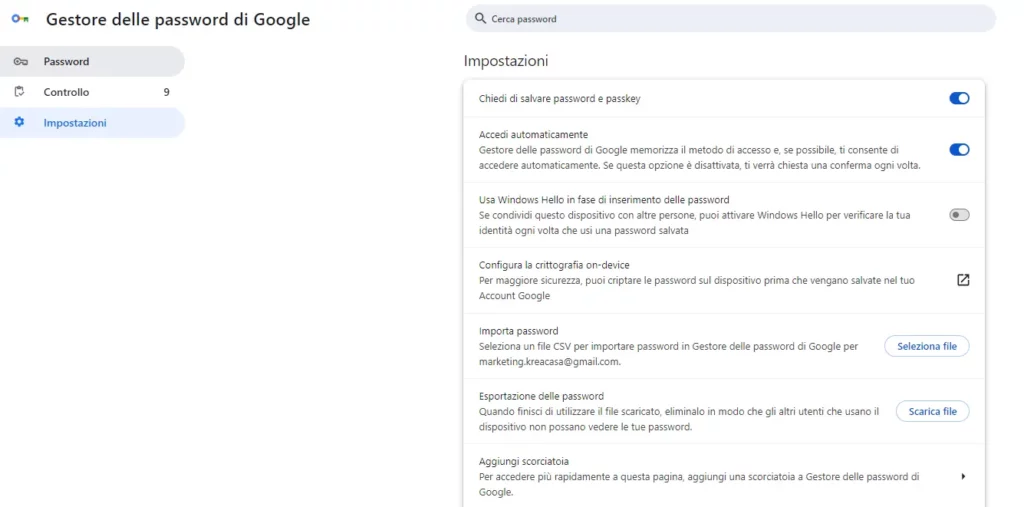1024x507 pixels.
Task: Enable the Usa Windows Hello switch
Action: click(959, 215)
